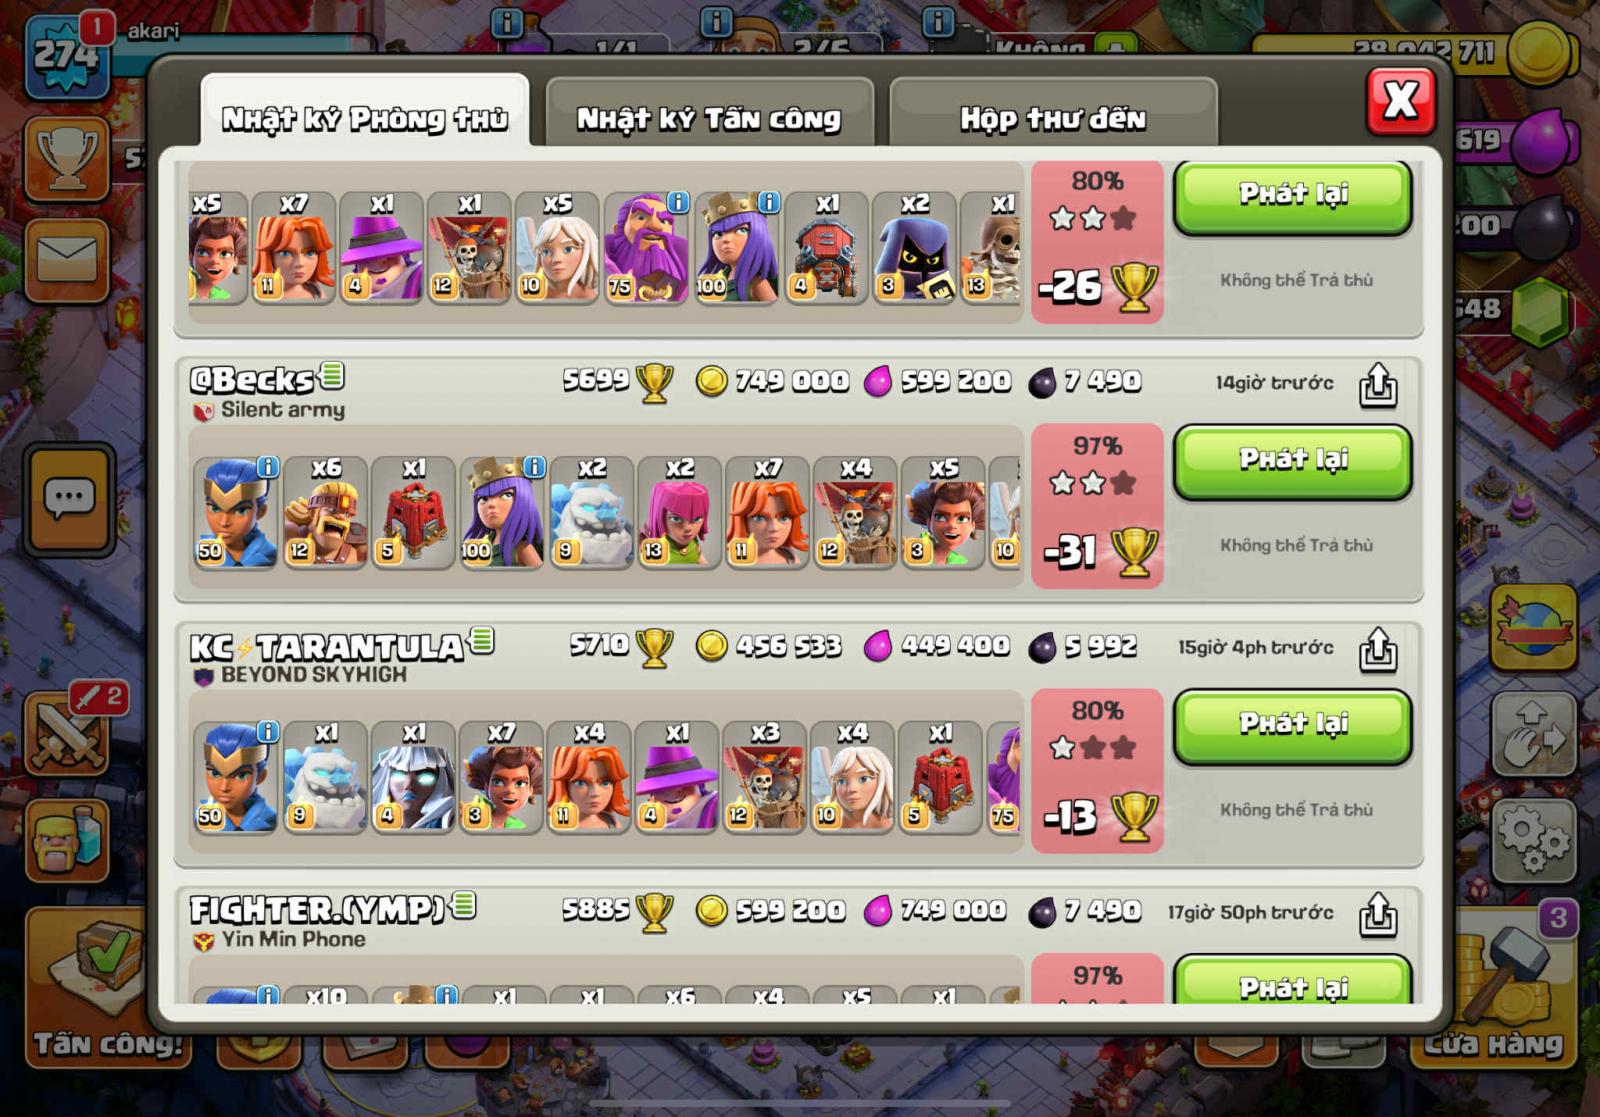The width and height of the screenshot is (1600, 1117).
Task: Show info for Grand Warden level 75
Action: [x=678, y=202]
